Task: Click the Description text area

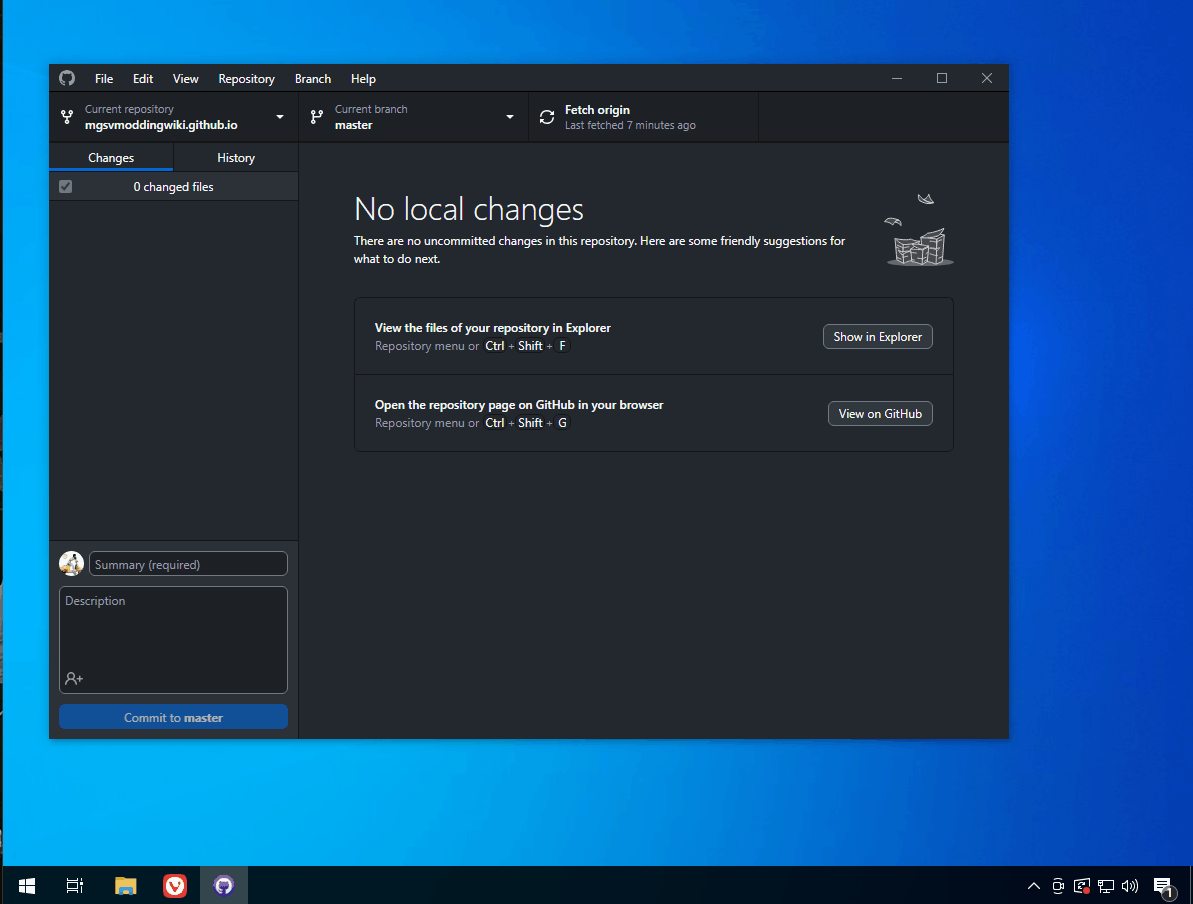Action: coord(173,639)
